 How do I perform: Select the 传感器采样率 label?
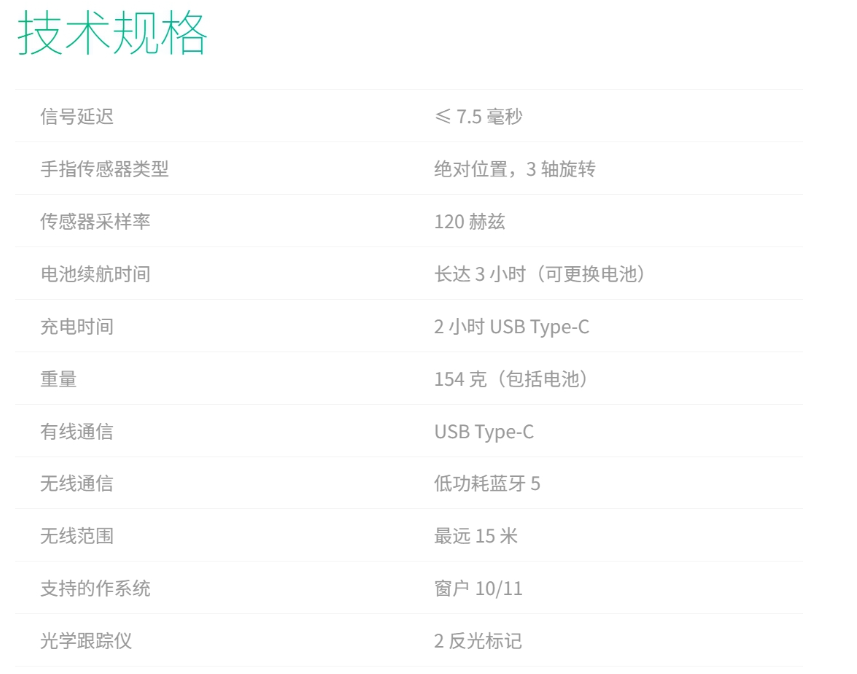[95, 221]
